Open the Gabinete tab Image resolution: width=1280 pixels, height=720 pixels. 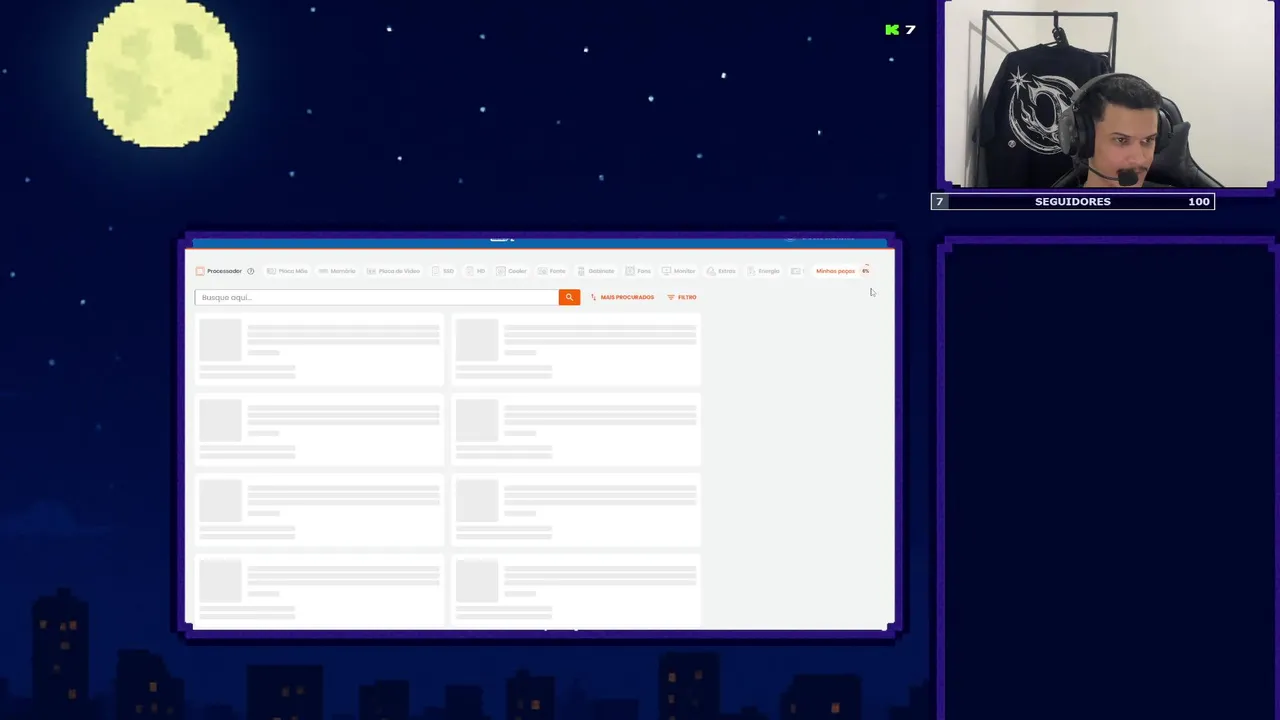coord(596,271)
